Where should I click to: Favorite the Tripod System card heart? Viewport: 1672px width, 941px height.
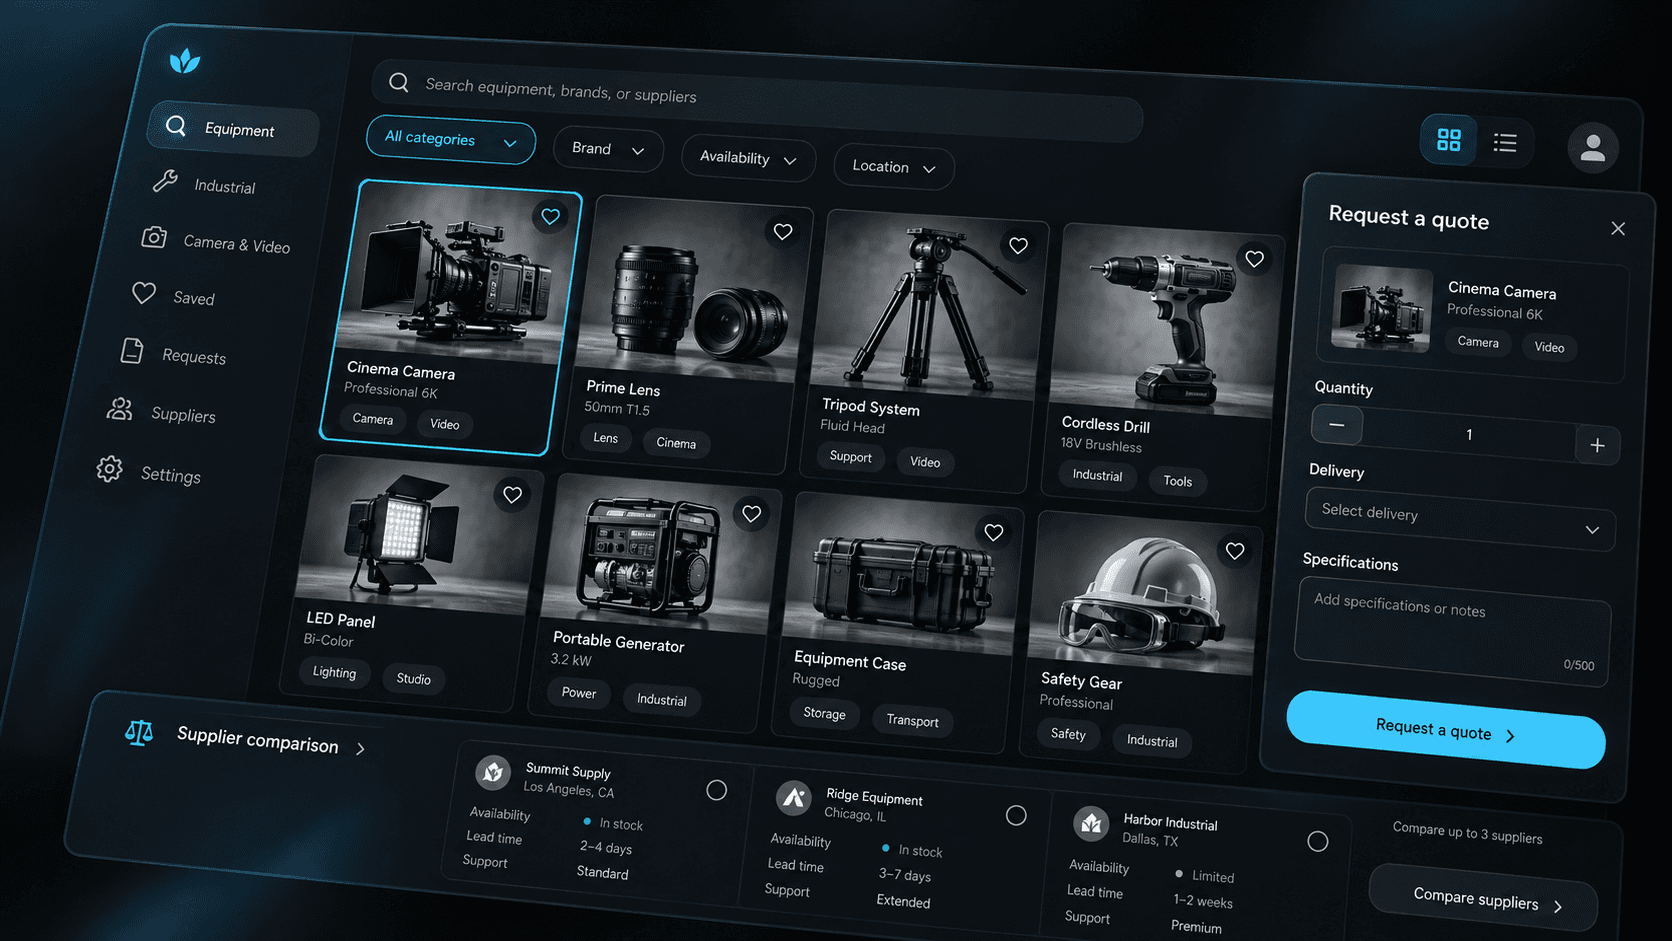click(x=1018, y=246)
